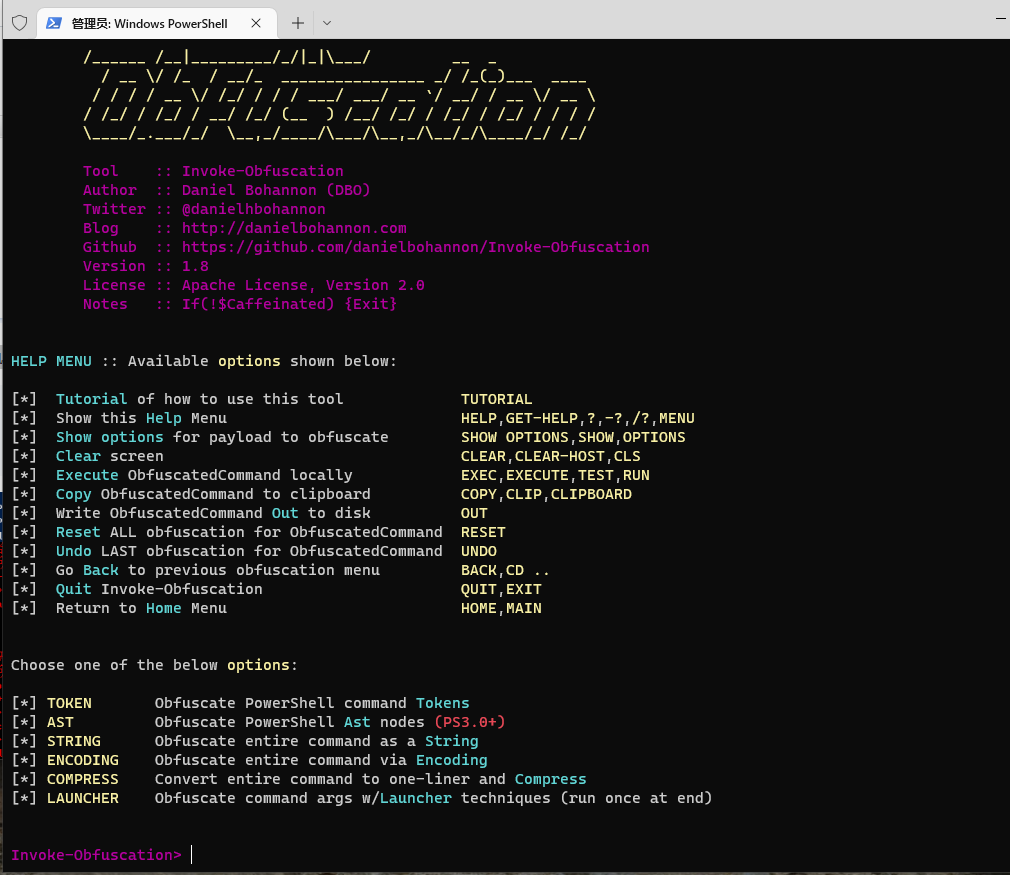Click the red (PS3.0+) note
Screen dimensions: 1010x875
pyautogui.click(x=470, y=722)
